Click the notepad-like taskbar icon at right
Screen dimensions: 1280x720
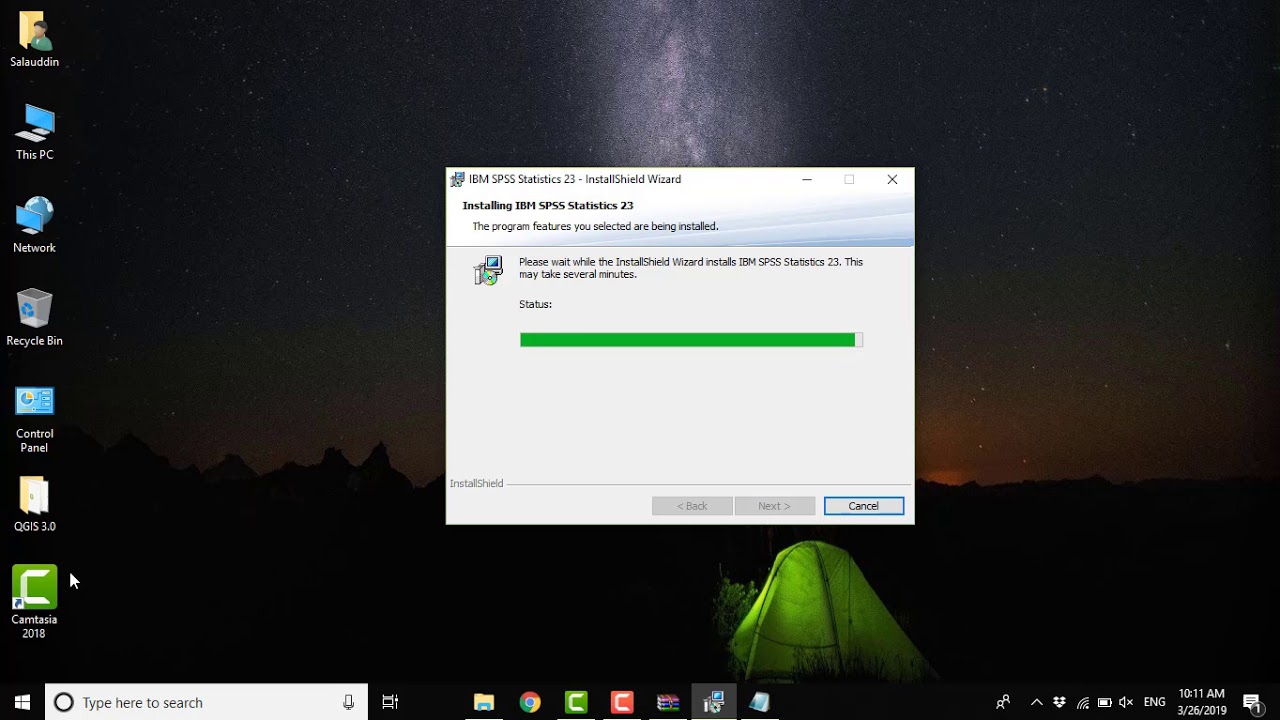[760, 702]
